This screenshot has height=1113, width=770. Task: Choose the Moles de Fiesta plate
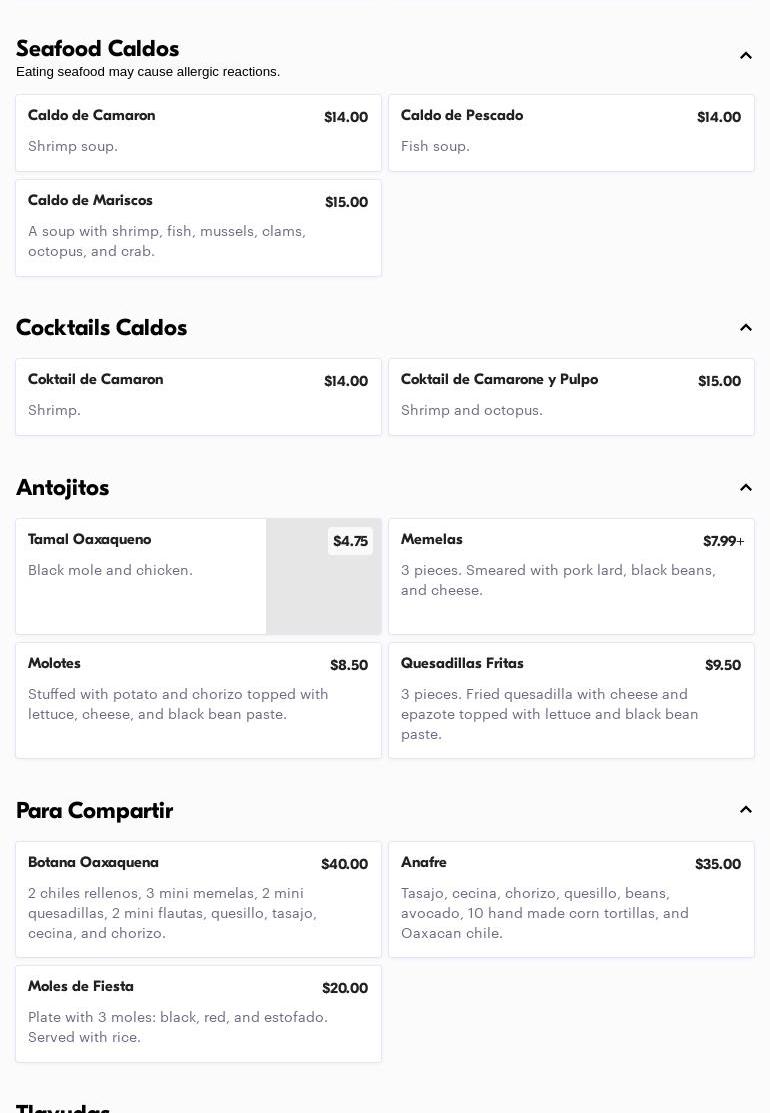pyautogui.click(x=198, y=1013)
